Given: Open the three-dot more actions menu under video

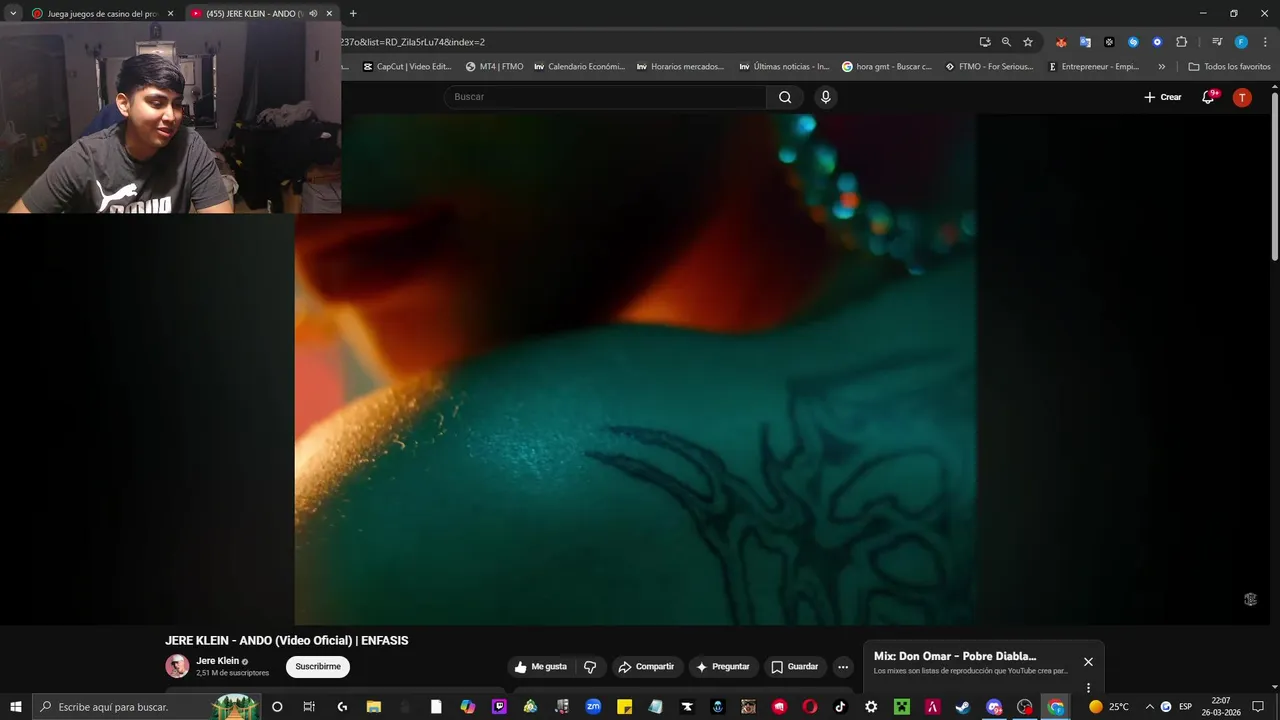Looking at the screenshot, I should coord(843,667).
